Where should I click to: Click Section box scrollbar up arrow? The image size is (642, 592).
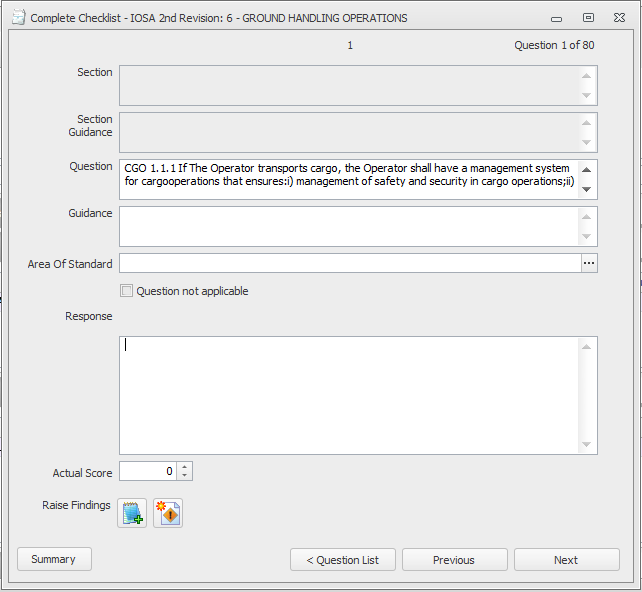point(586,76)
